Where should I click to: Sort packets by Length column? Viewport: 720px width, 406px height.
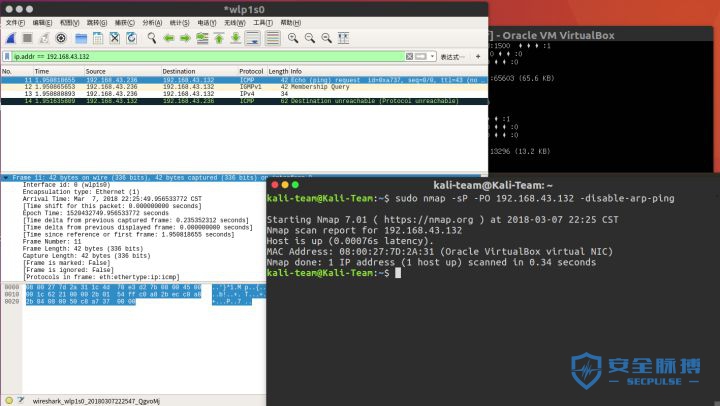pos(278,71)
